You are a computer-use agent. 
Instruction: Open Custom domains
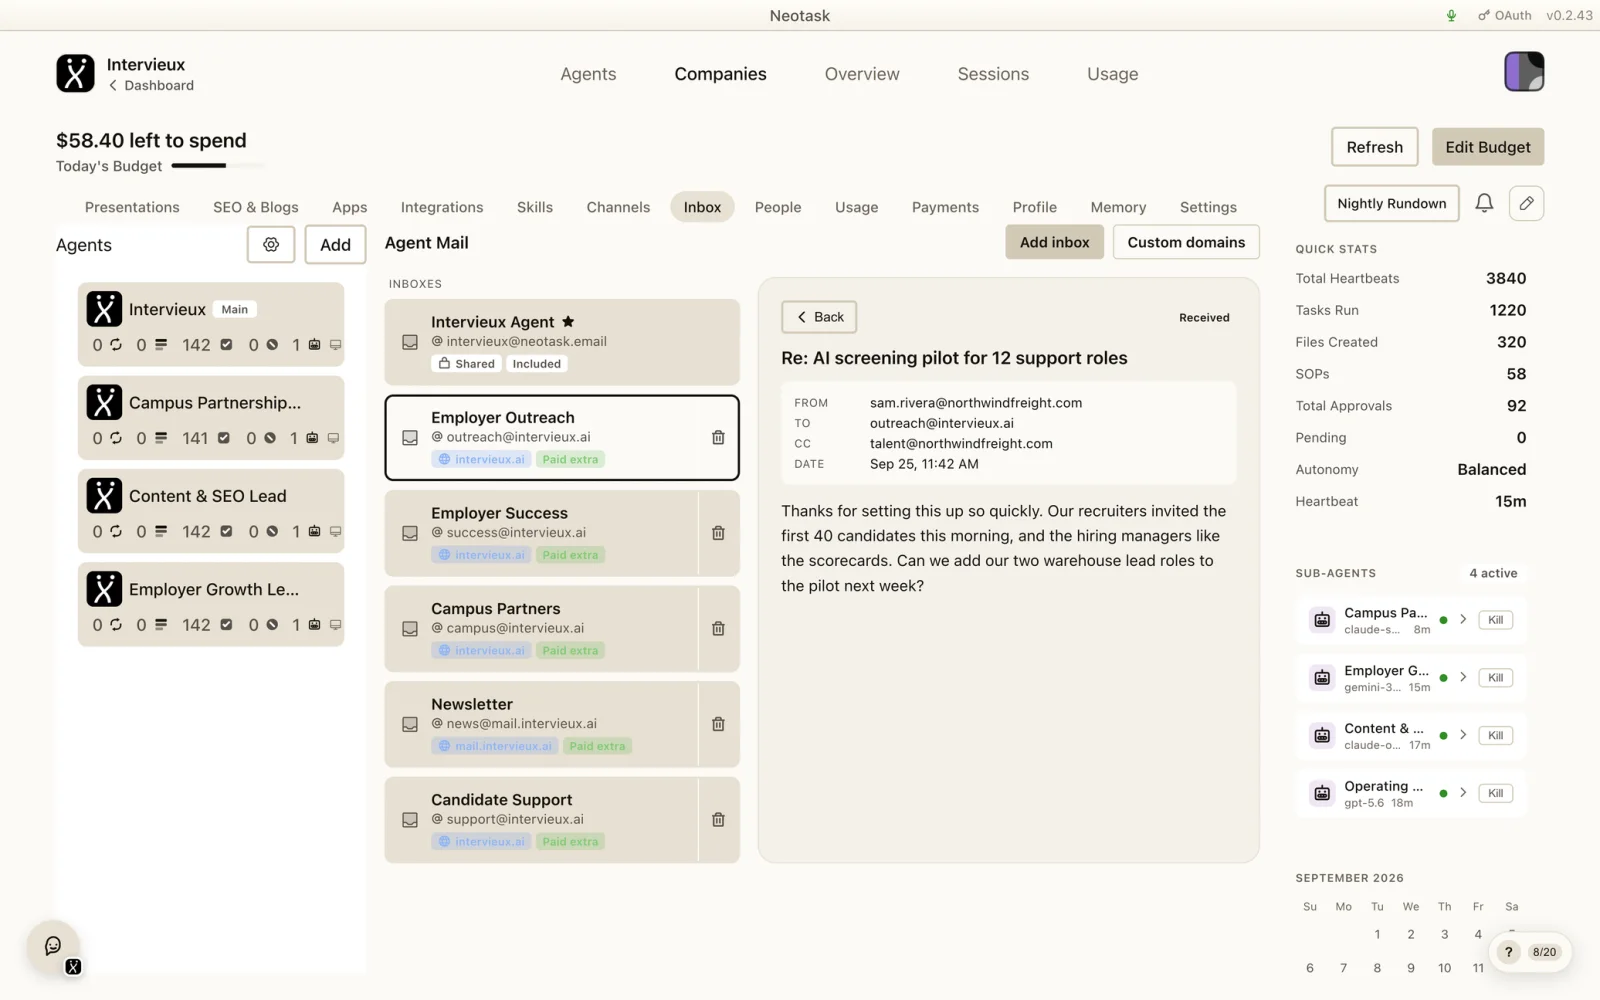tap(1186, 242)
